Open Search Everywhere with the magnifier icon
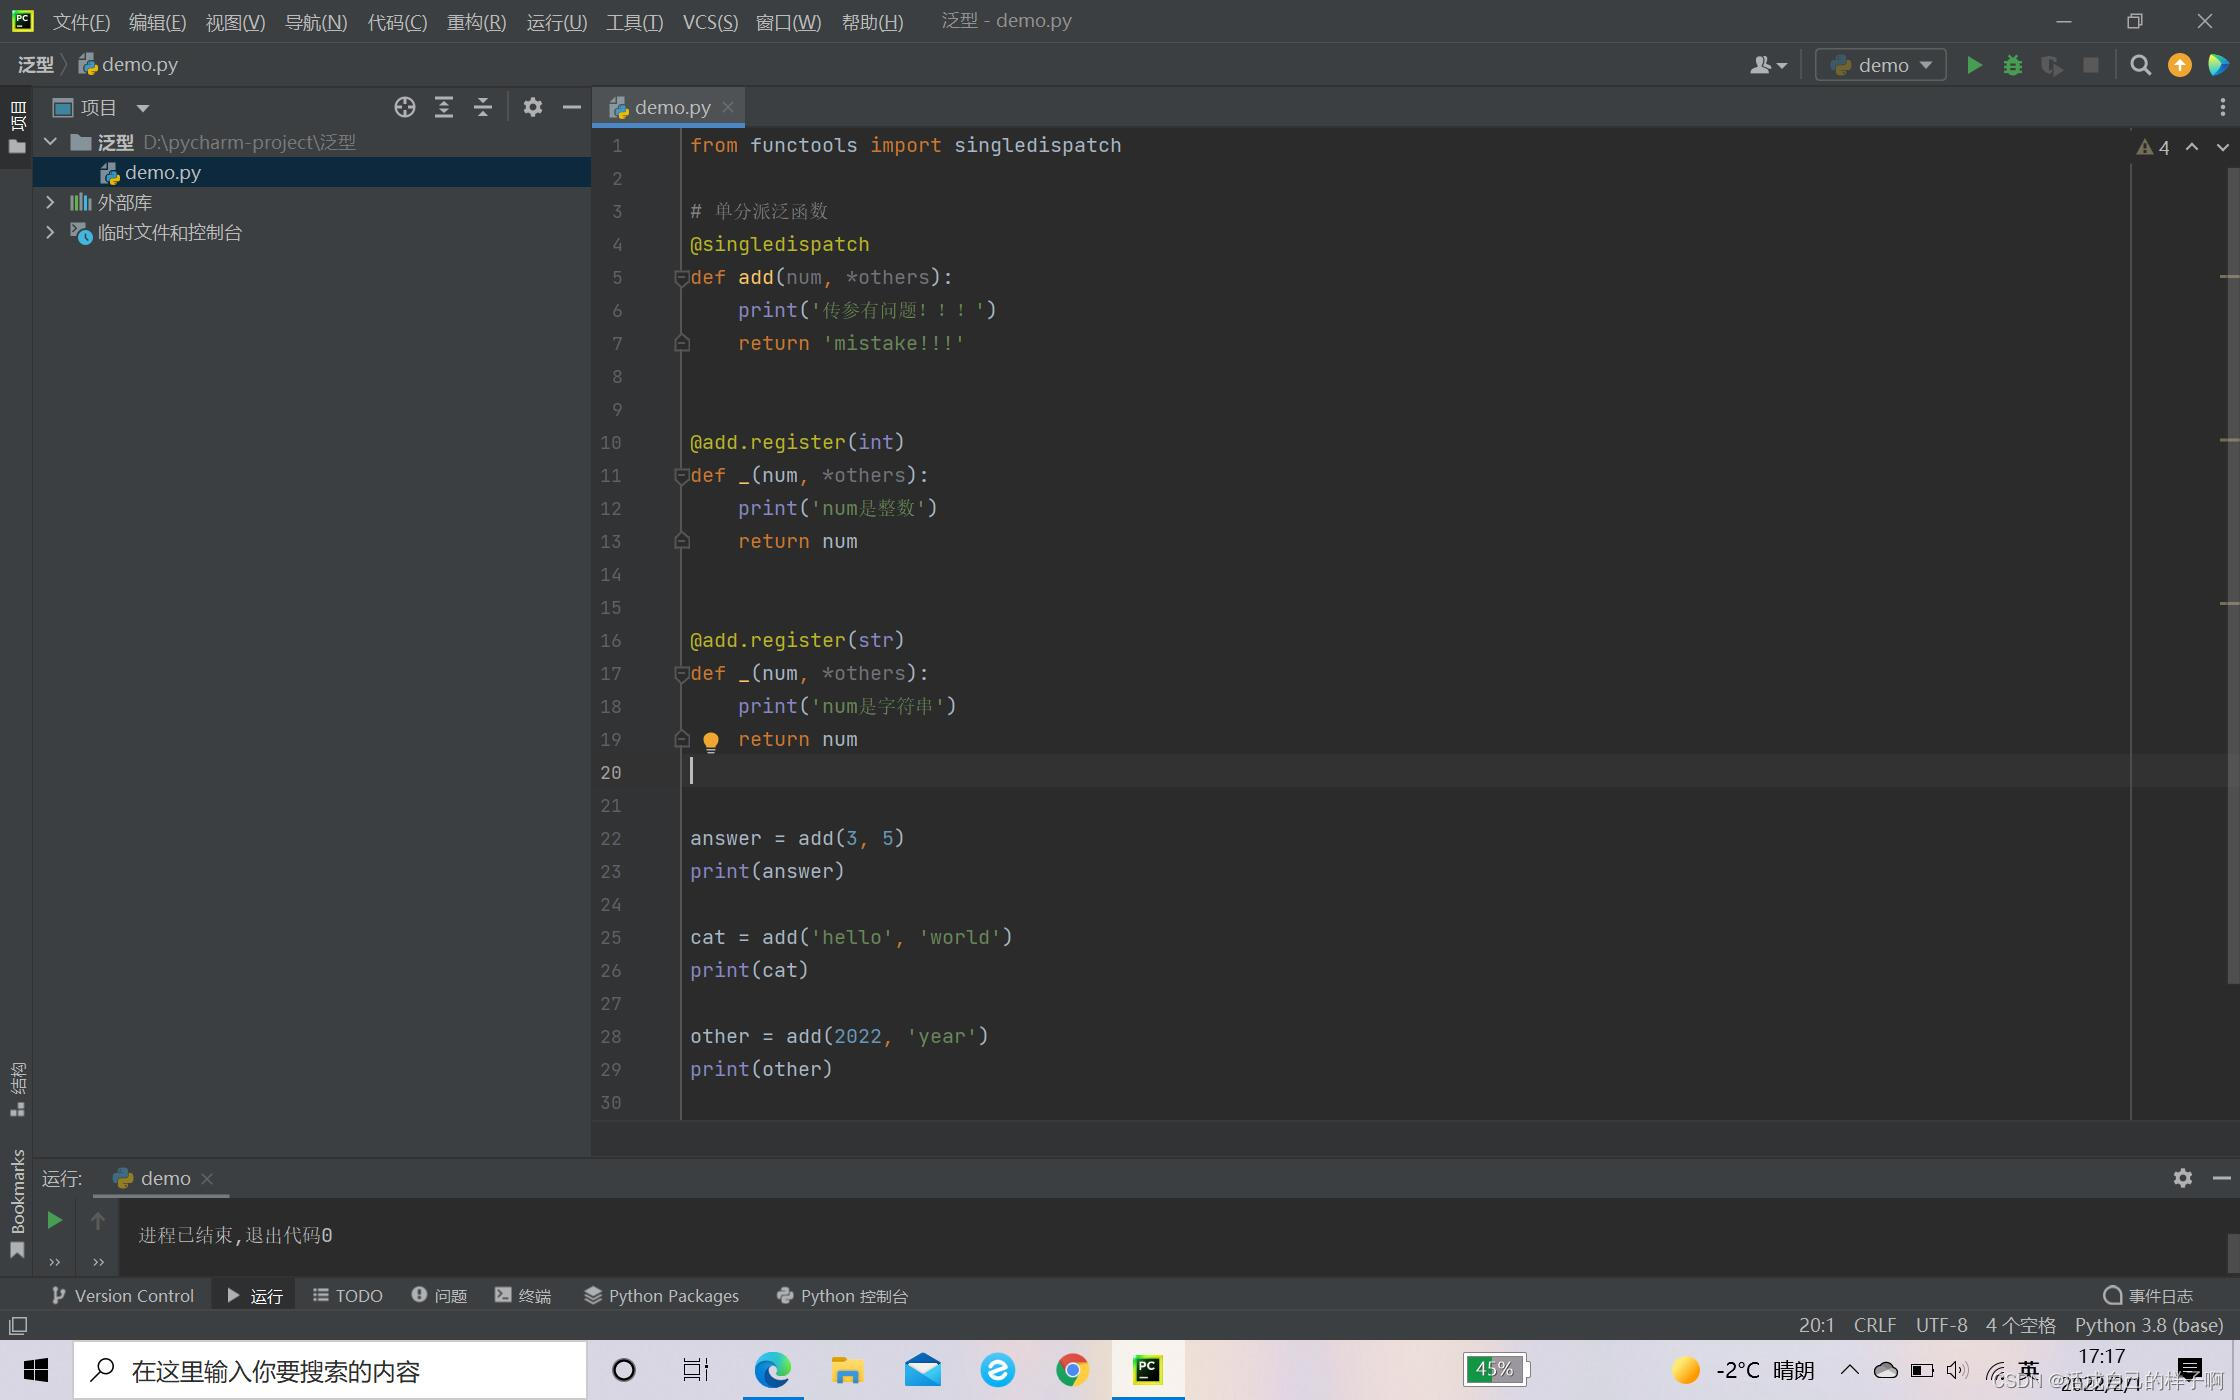 point(2140,65)
